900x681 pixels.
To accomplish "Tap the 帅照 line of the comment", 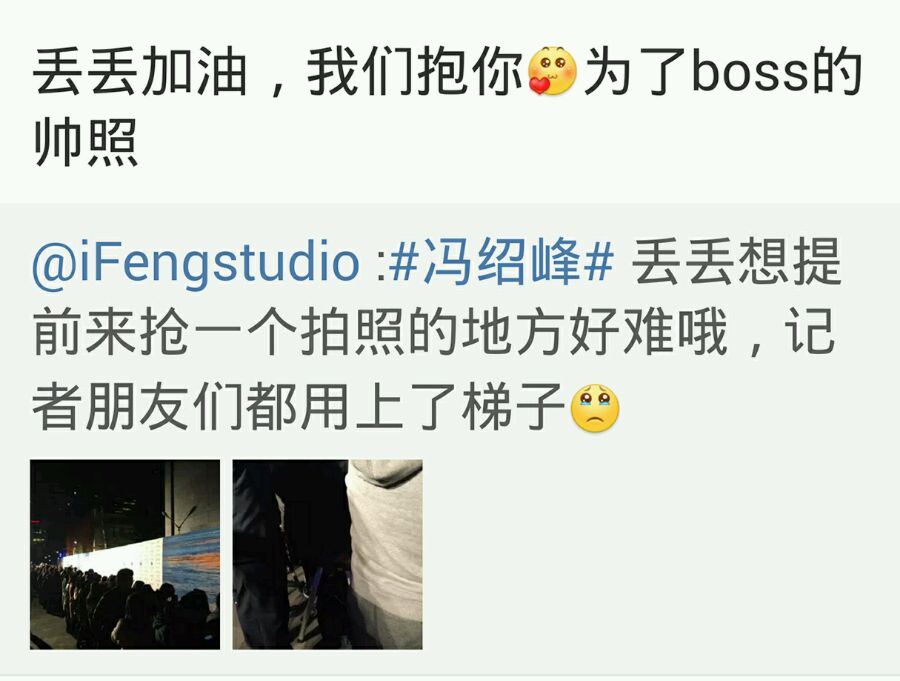I will [86, 142].
